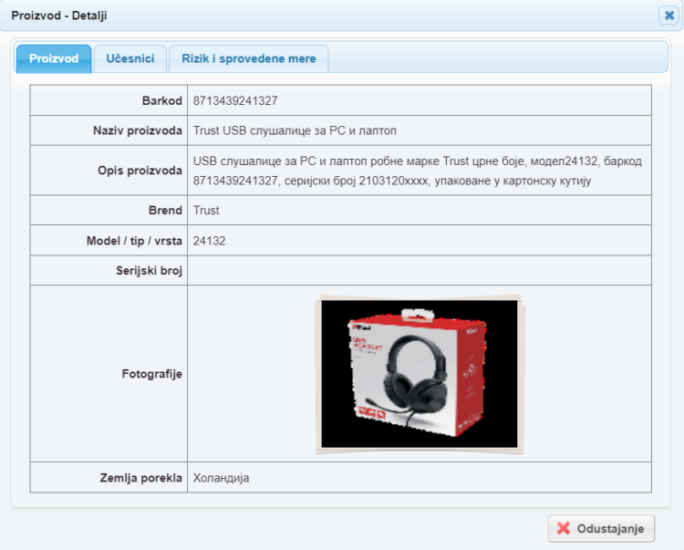This screenshot has width=684, height=550.
Task: Click the country of origin Холандија
Action: click(x=221, y=478)
